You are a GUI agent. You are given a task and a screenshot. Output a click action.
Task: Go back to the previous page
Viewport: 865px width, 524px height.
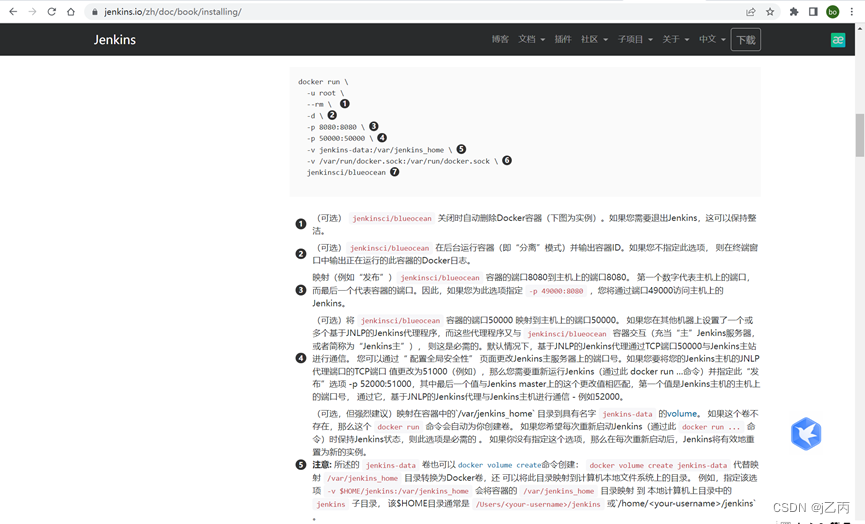tap(13, 12)
